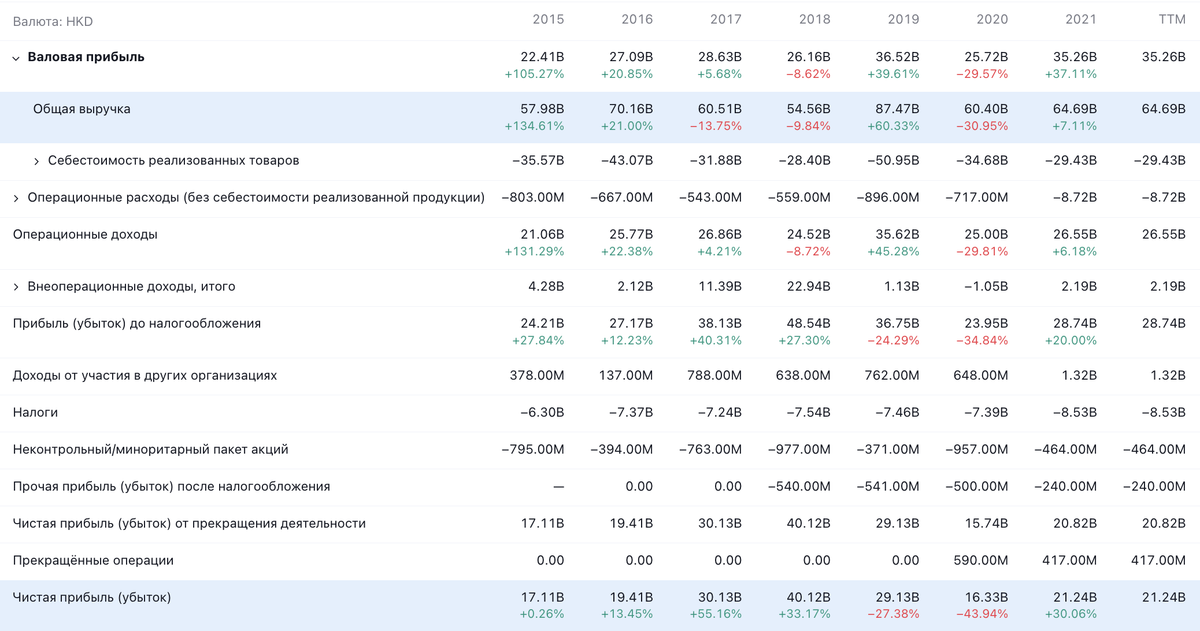Click operating income value 35.62B

[x=897, y=235]
